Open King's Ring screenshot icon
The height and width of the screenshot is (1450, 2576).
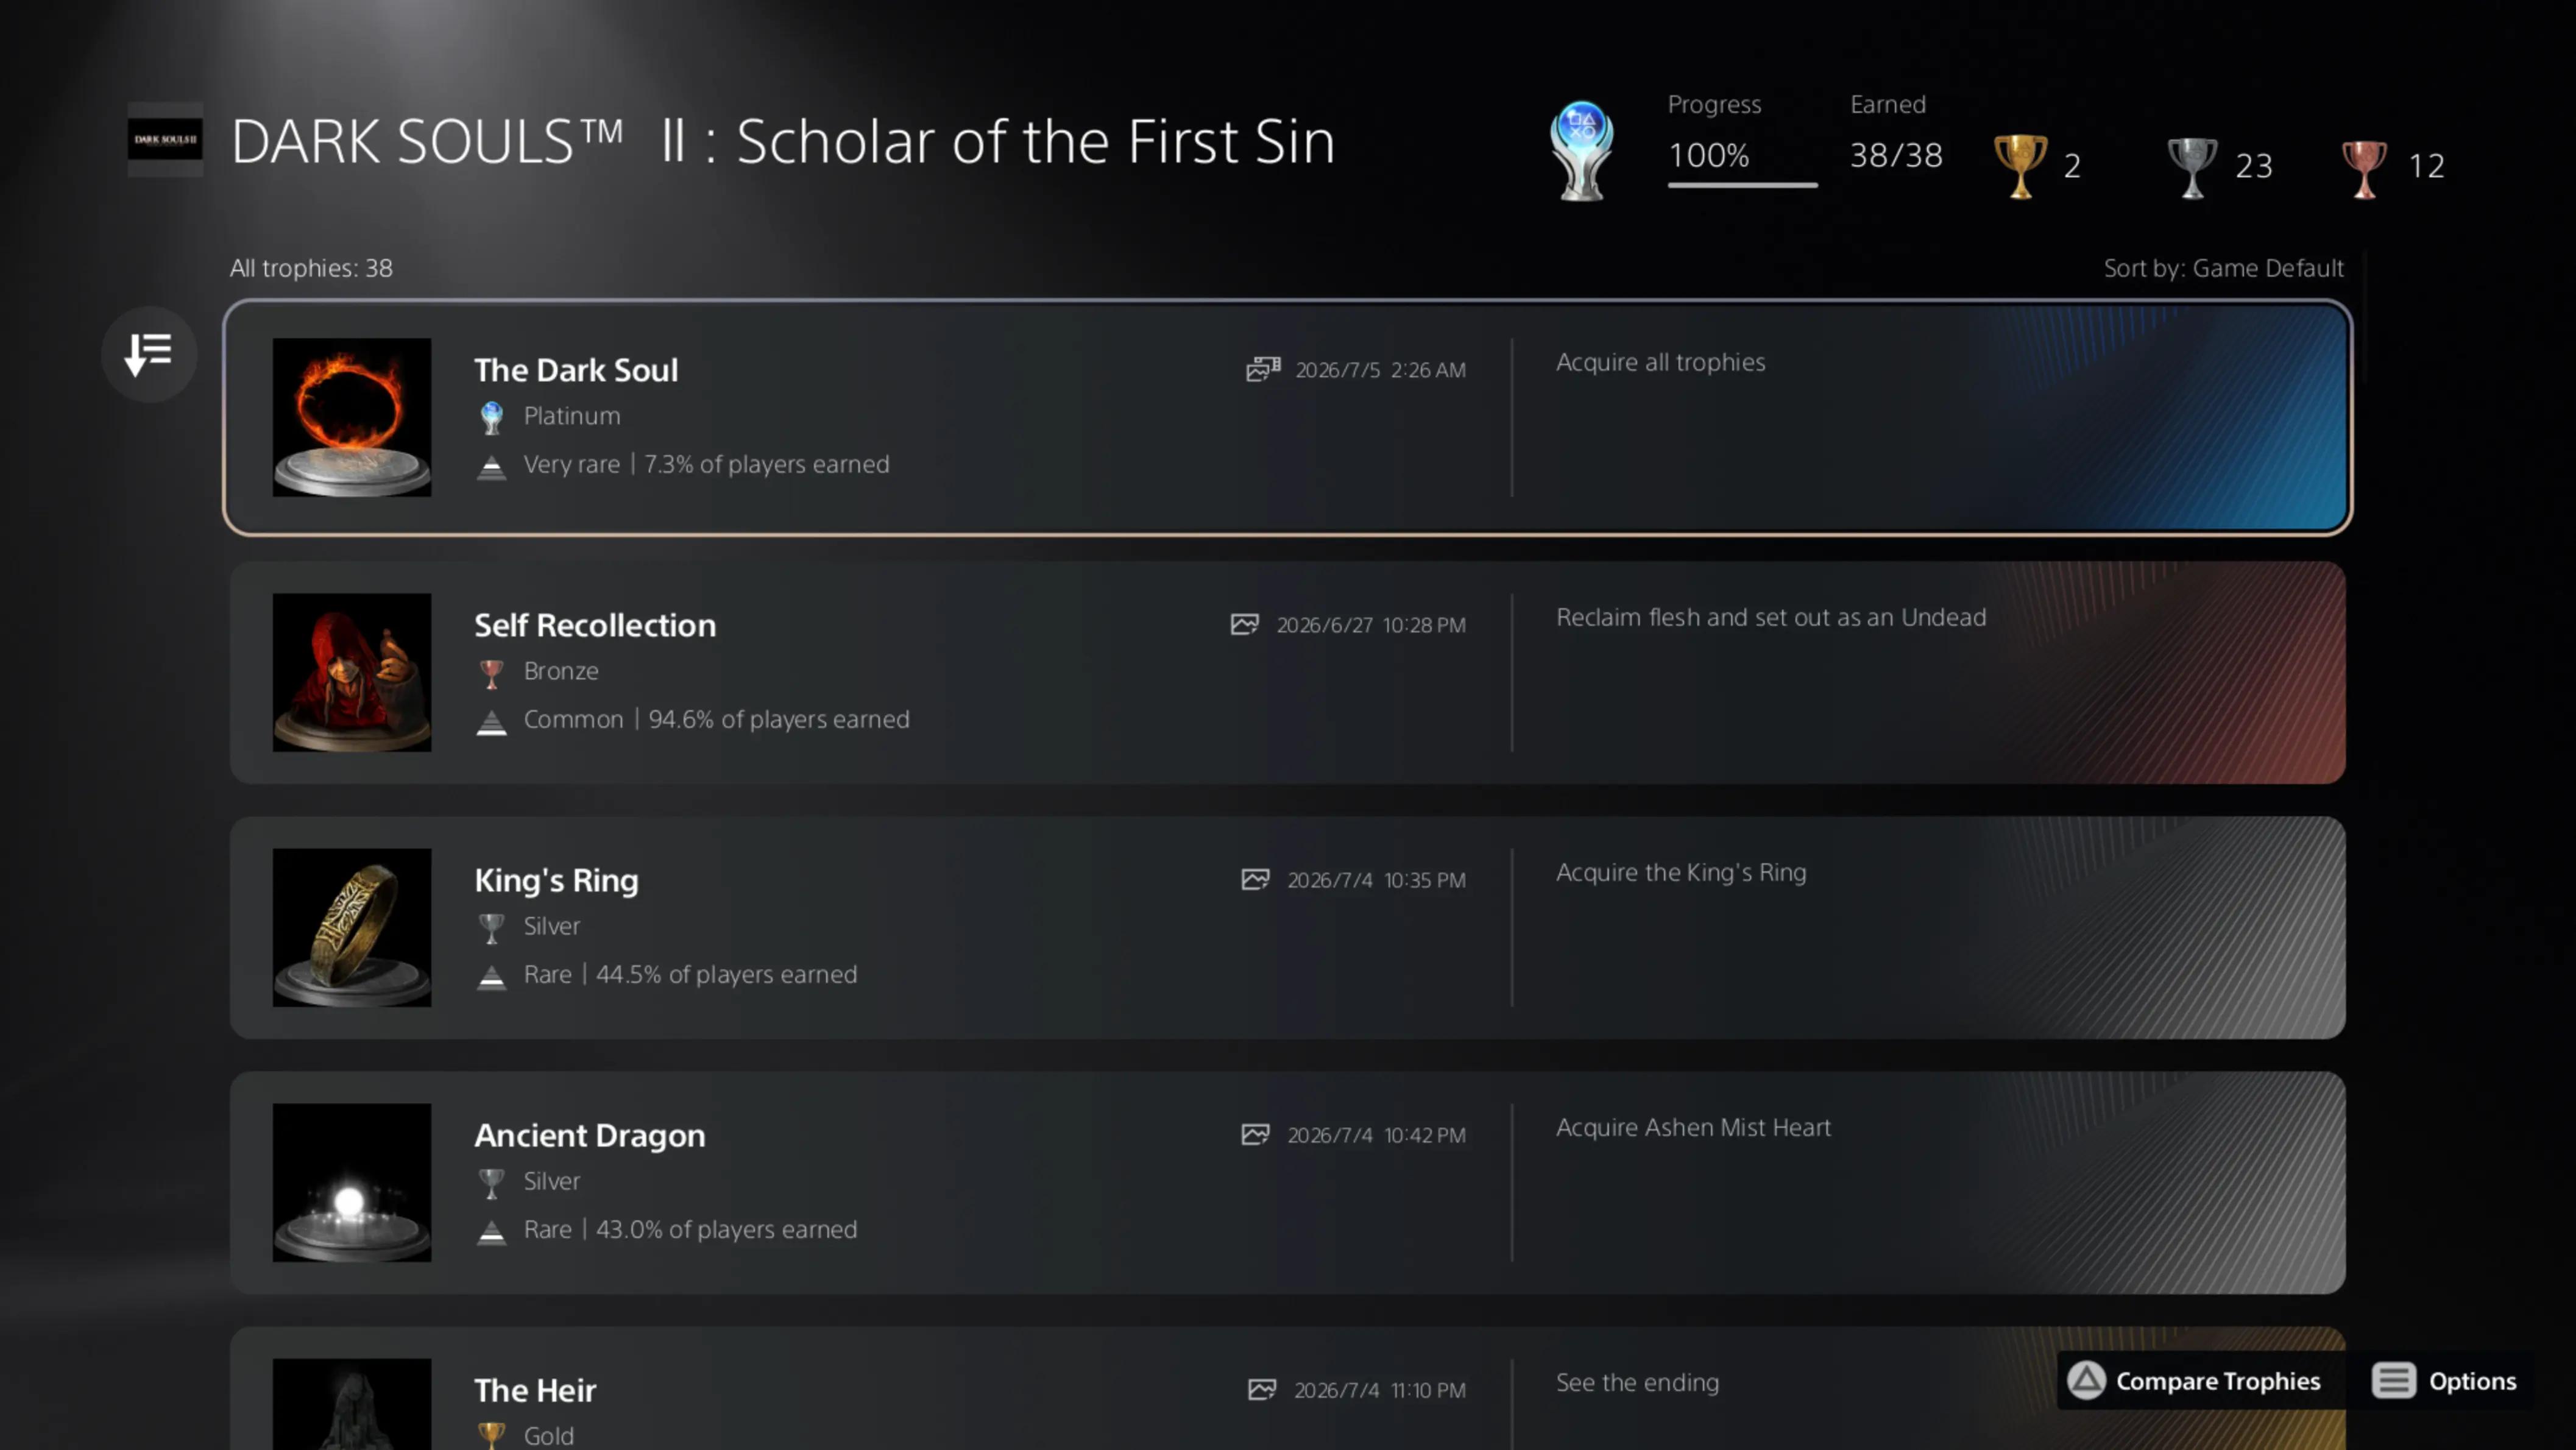pos(1256,879)
